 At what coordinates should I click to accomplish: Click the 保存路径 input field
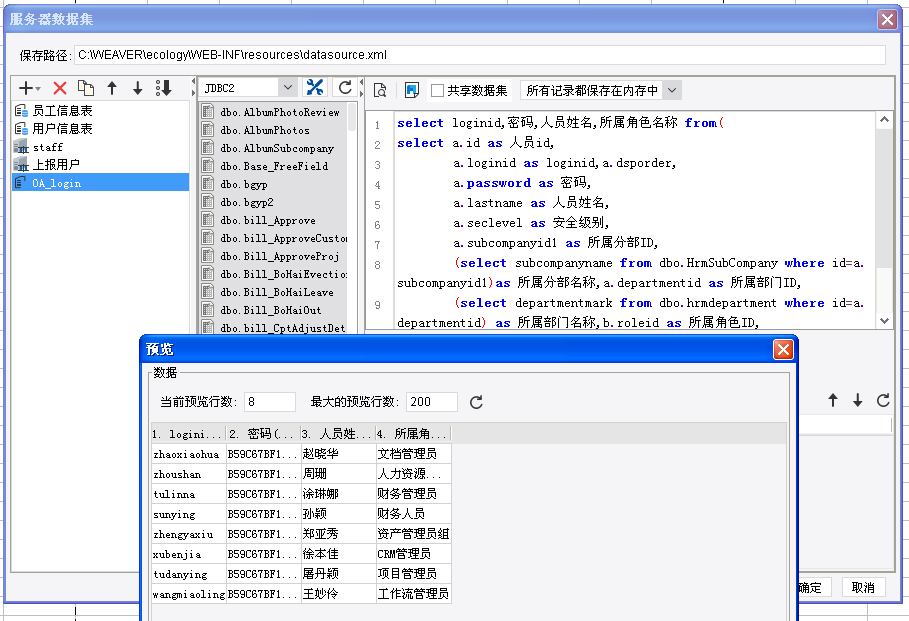point(479,55)
